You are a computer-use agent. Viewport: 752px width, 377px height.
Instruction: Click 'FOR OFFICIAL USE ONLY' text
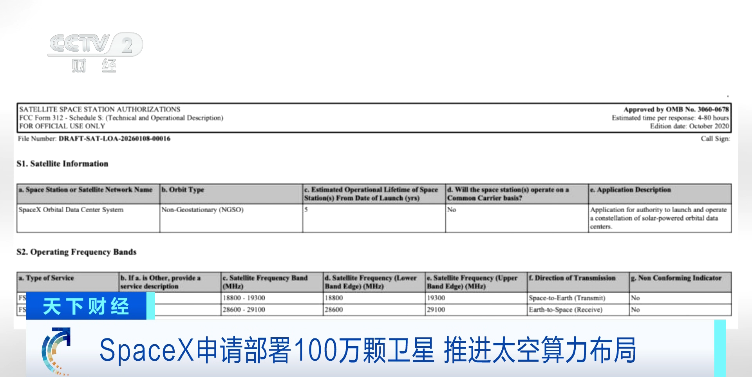coord(62,126)
